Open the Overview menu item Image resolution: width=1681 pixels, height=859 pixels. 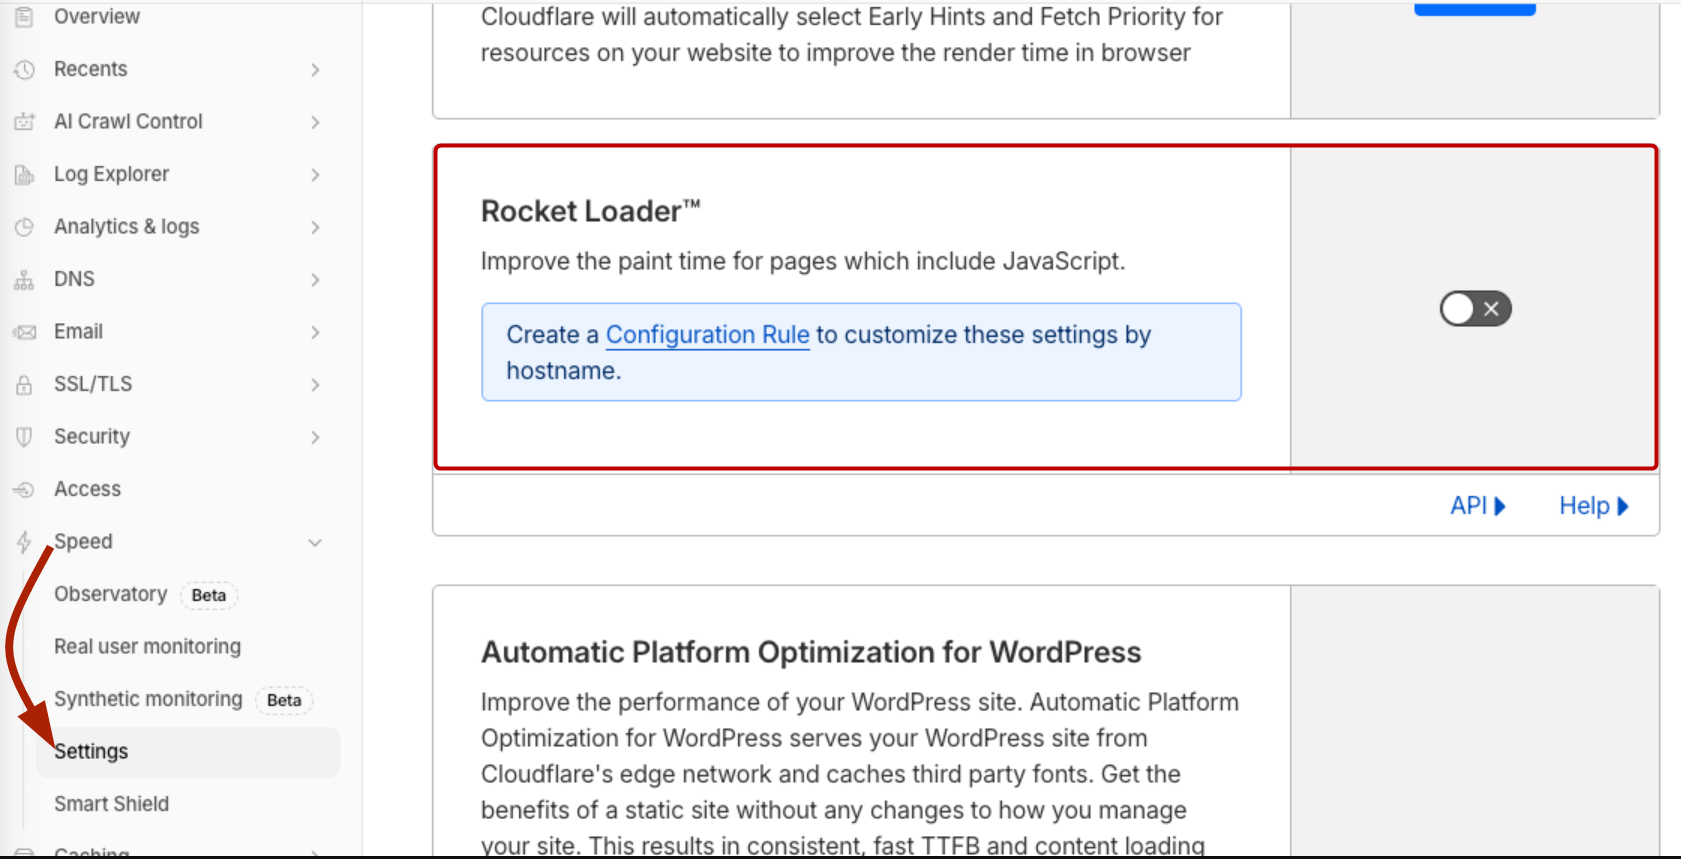coord(97,17)
